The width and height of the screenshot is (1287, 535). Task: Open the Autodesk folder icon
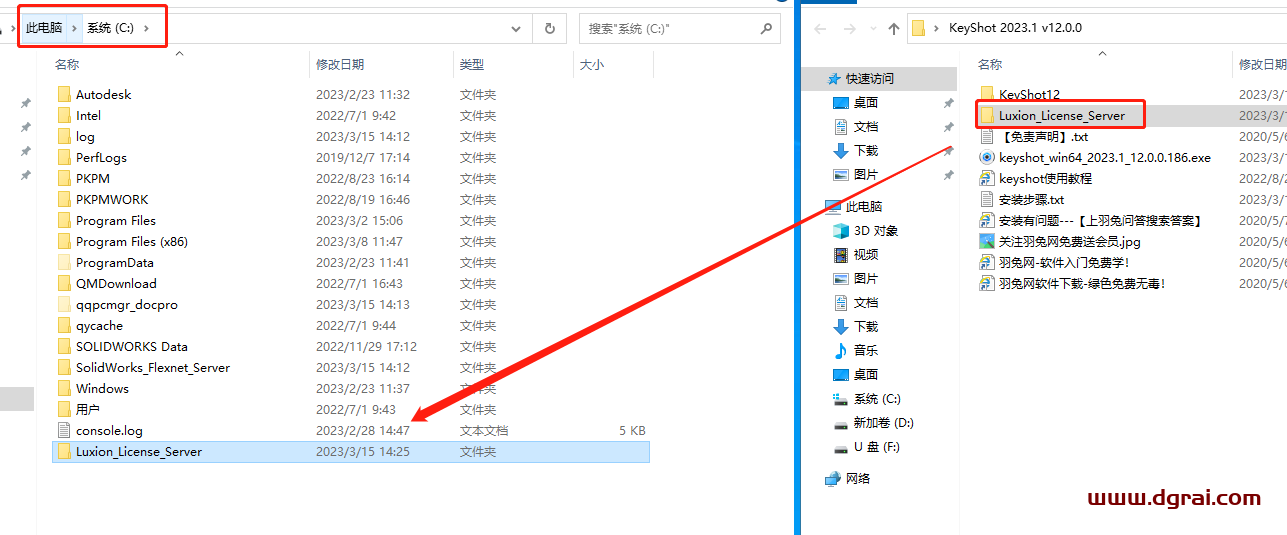pyautogui.click(x=64, y=94)
